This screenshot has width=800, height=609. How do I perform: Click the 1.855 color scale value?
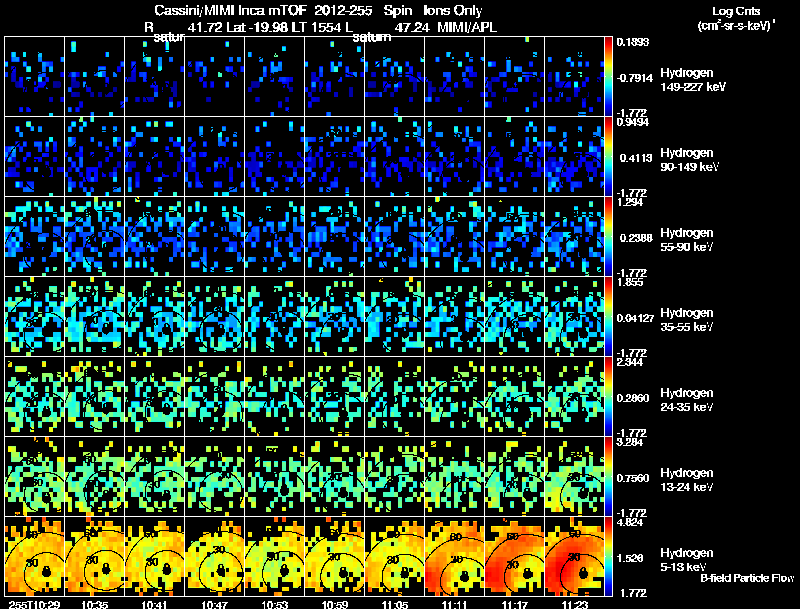630,282
